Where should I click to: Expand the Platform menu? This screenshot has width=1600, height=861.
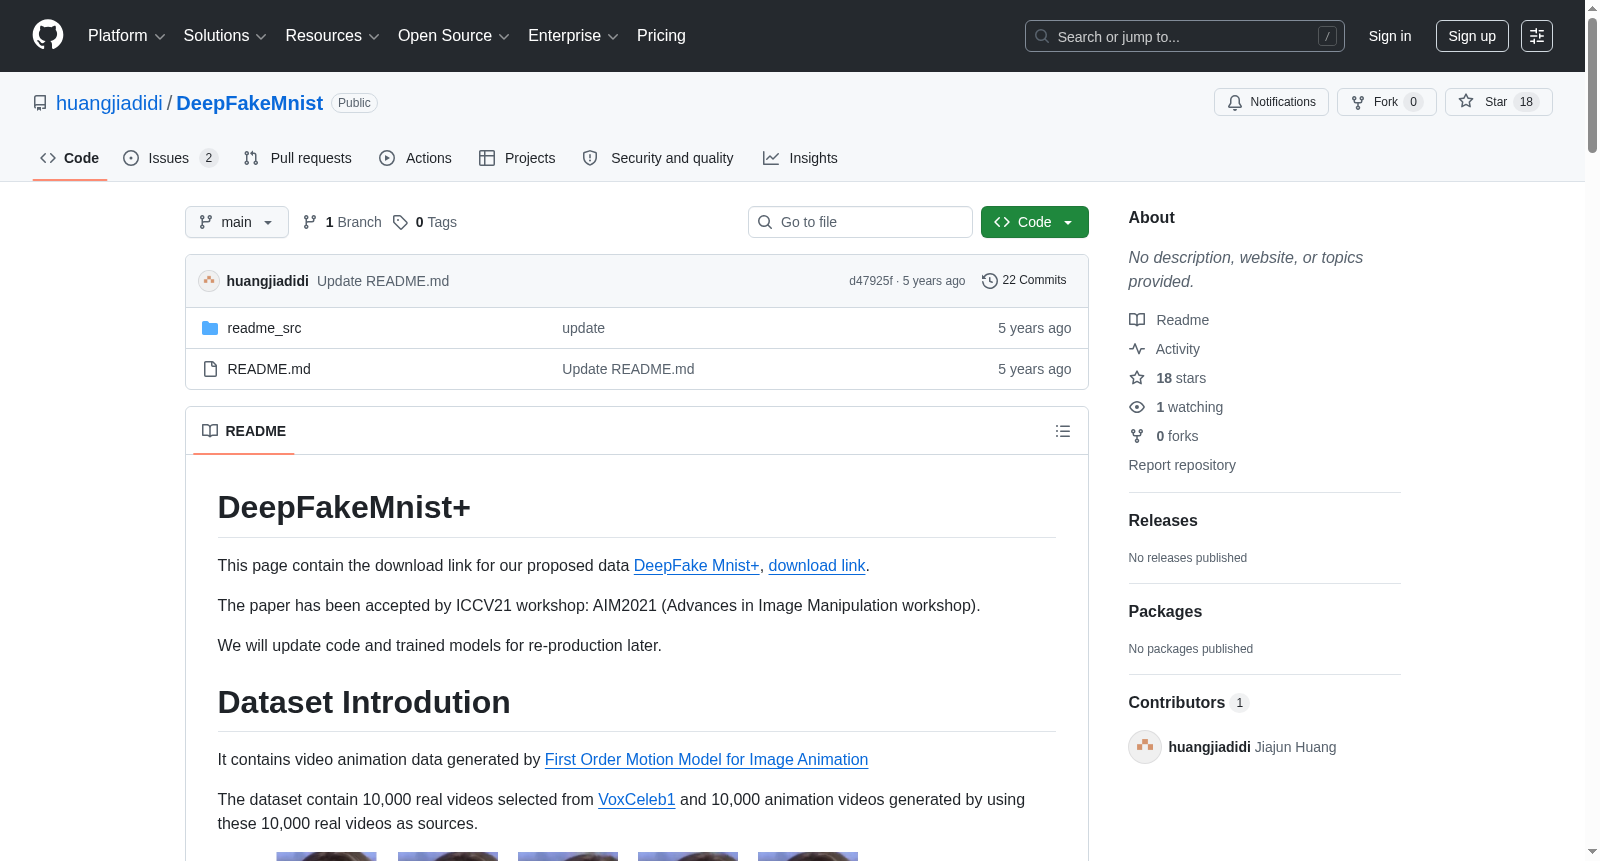pyautogui.click(x=127, y=36)
